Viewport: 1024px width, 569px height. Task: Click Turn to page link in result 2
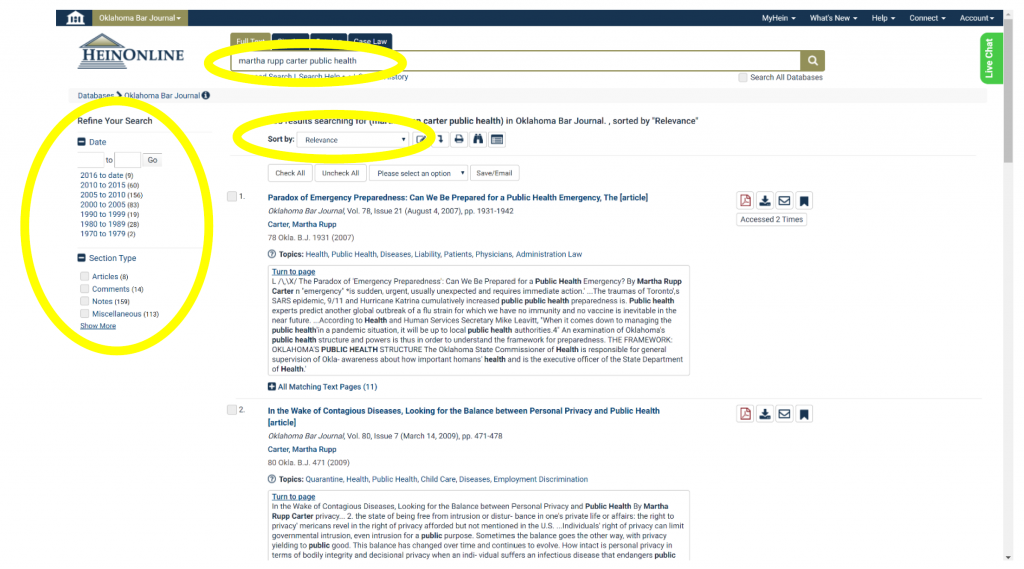click(293, 496)
